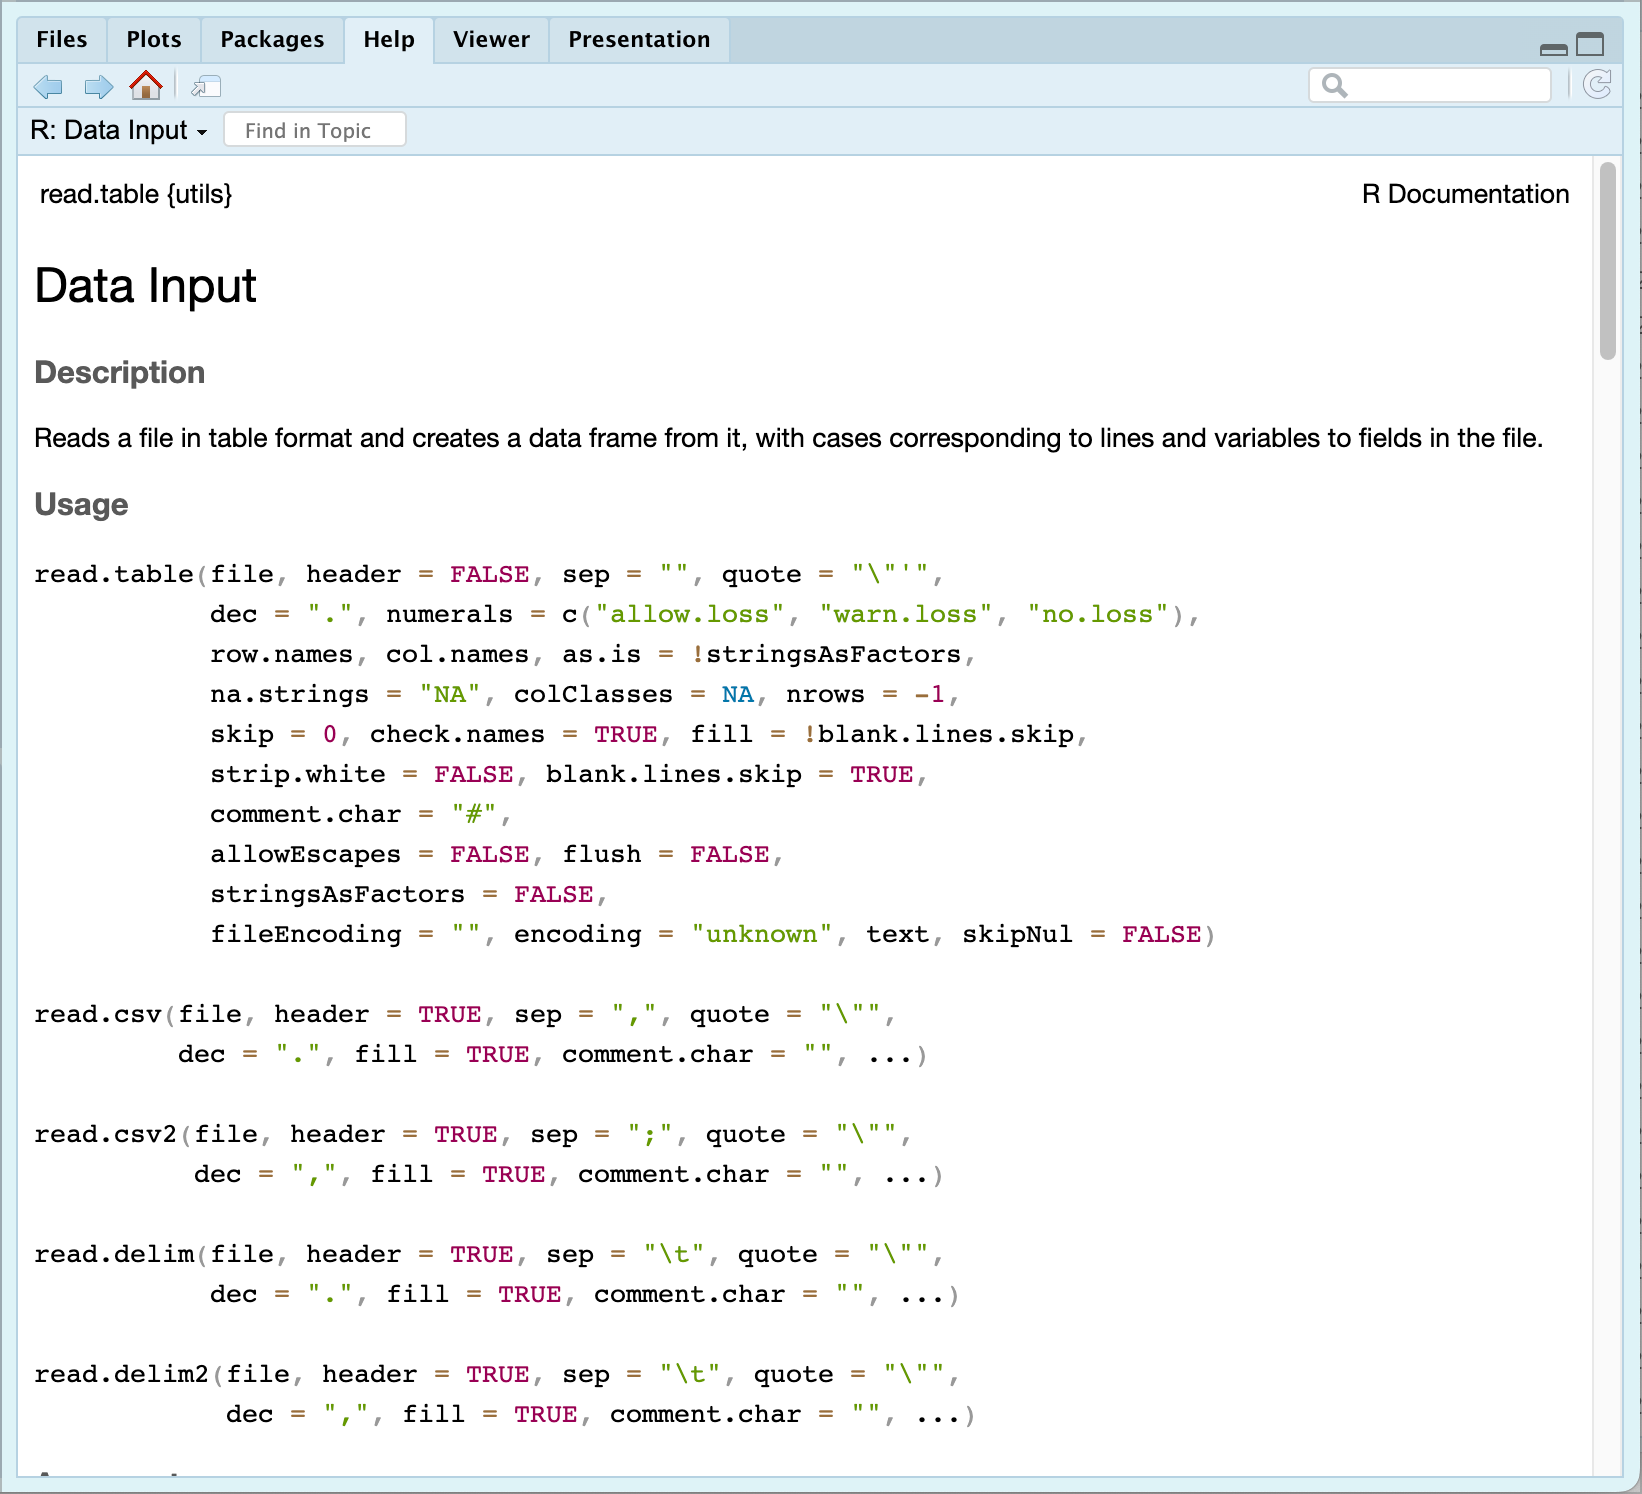Switch to the Plots tab
Viewport: 1642px width, 1494px height.
(154, 40)
